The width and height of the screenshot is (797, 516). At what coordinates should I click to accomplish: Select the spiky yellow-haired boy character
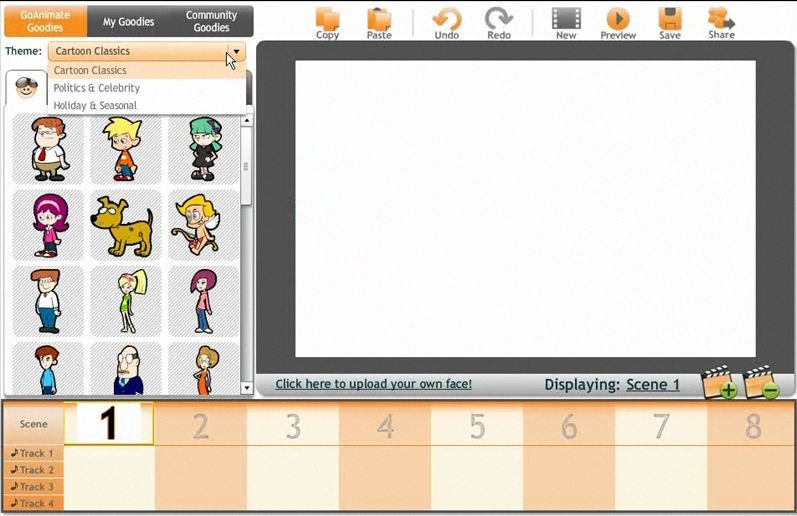pyautogui.click(x=126, y=149)
